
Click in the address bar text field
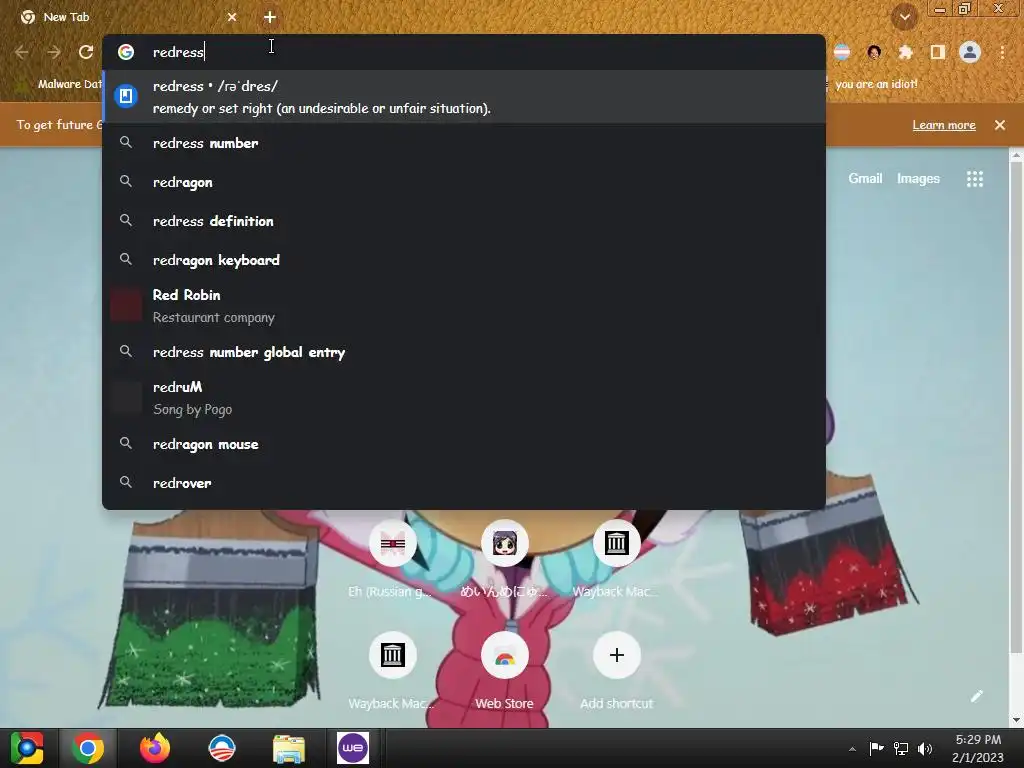(483, 52)
